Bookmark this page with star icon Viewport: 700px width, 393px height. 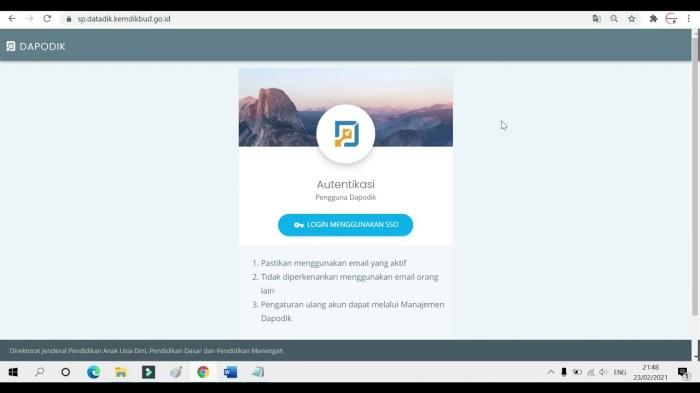pos(631,19)
